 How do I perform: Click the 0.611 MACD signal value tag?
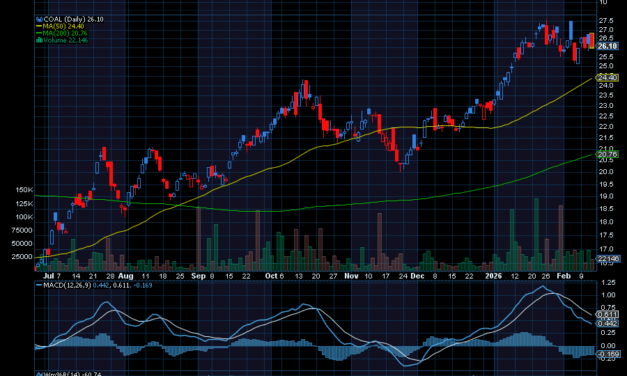click(607, 314)
